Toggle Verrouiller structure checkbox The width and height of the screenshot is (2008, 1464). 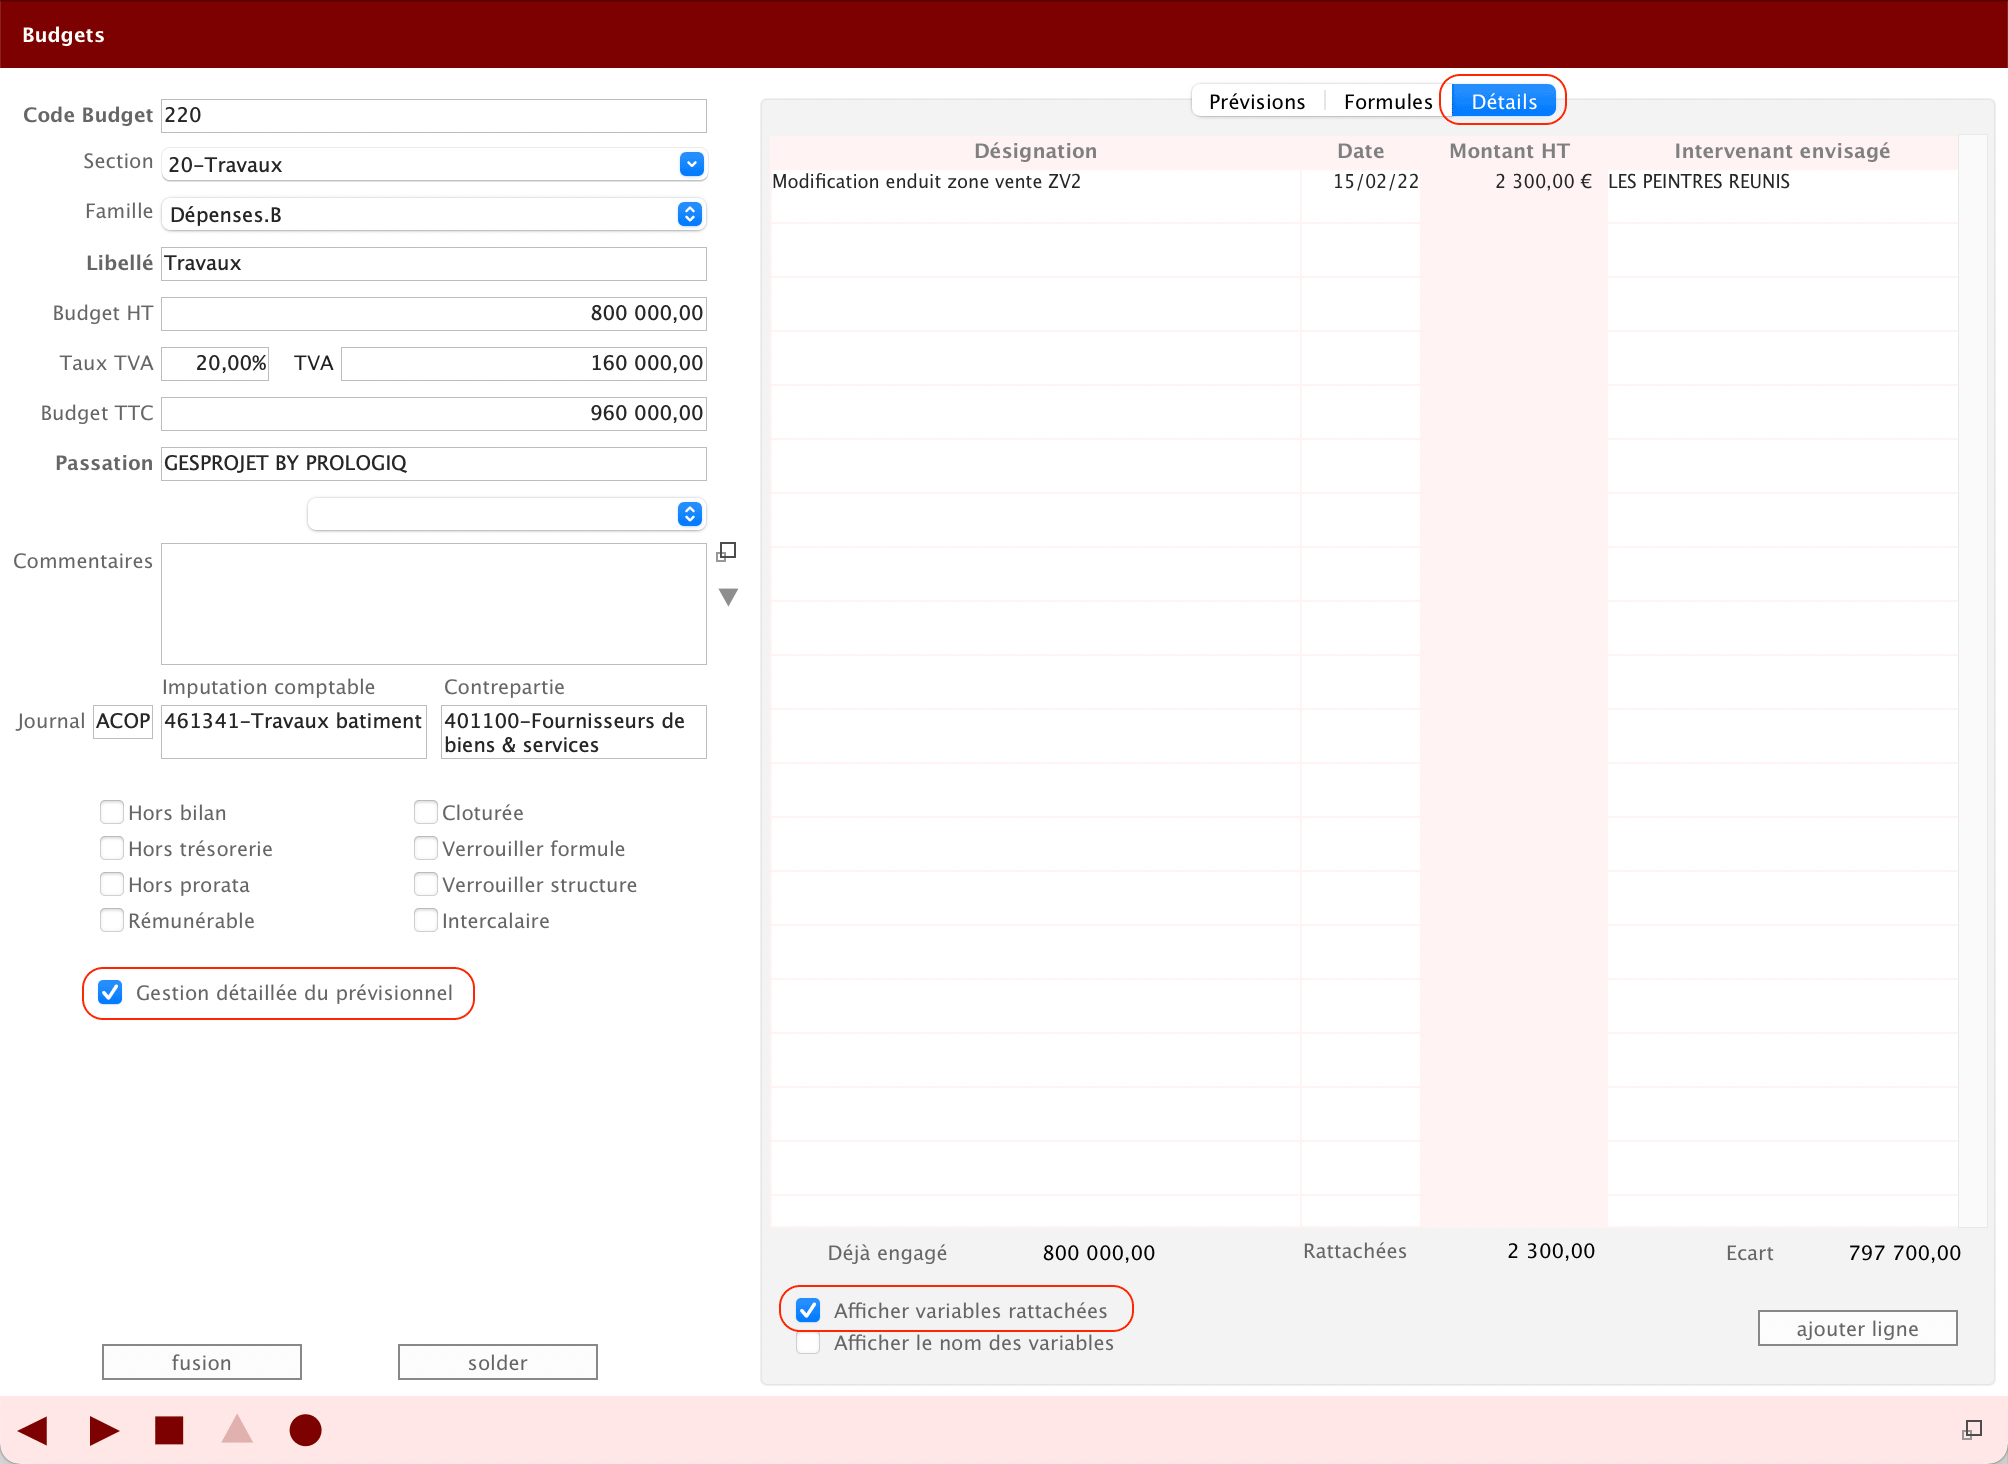pyautogui.click(x=426, y=884)
